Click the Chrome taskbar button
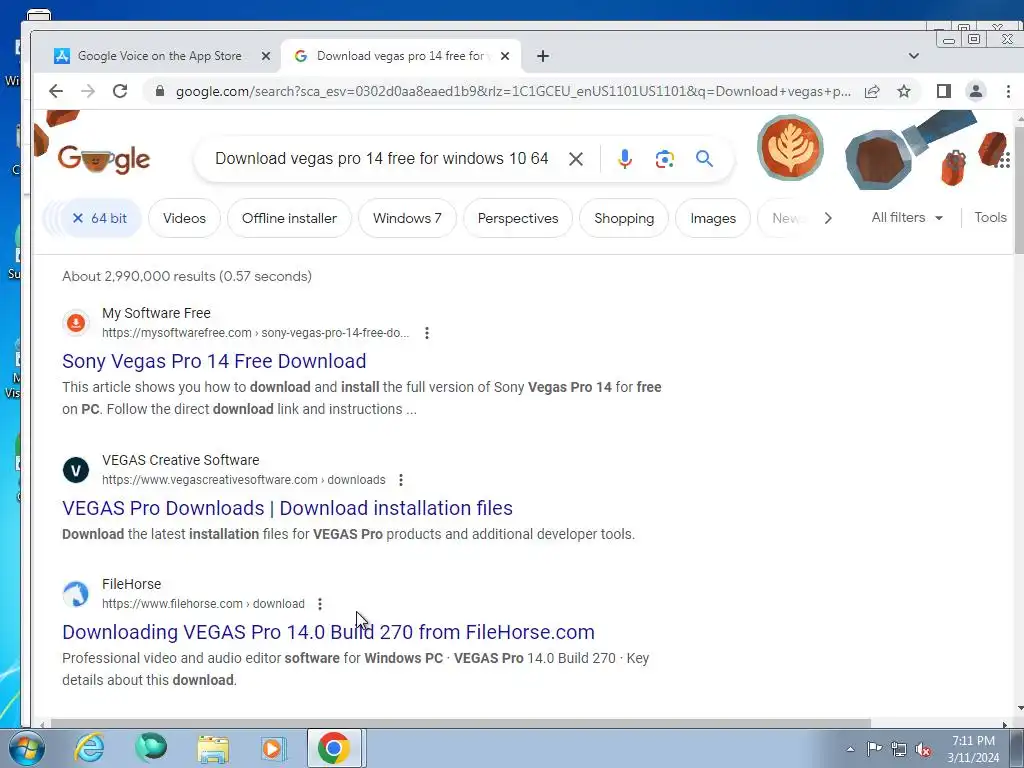Image resolution: width=1024 pixels, height=768 pixels. (334, 748)
